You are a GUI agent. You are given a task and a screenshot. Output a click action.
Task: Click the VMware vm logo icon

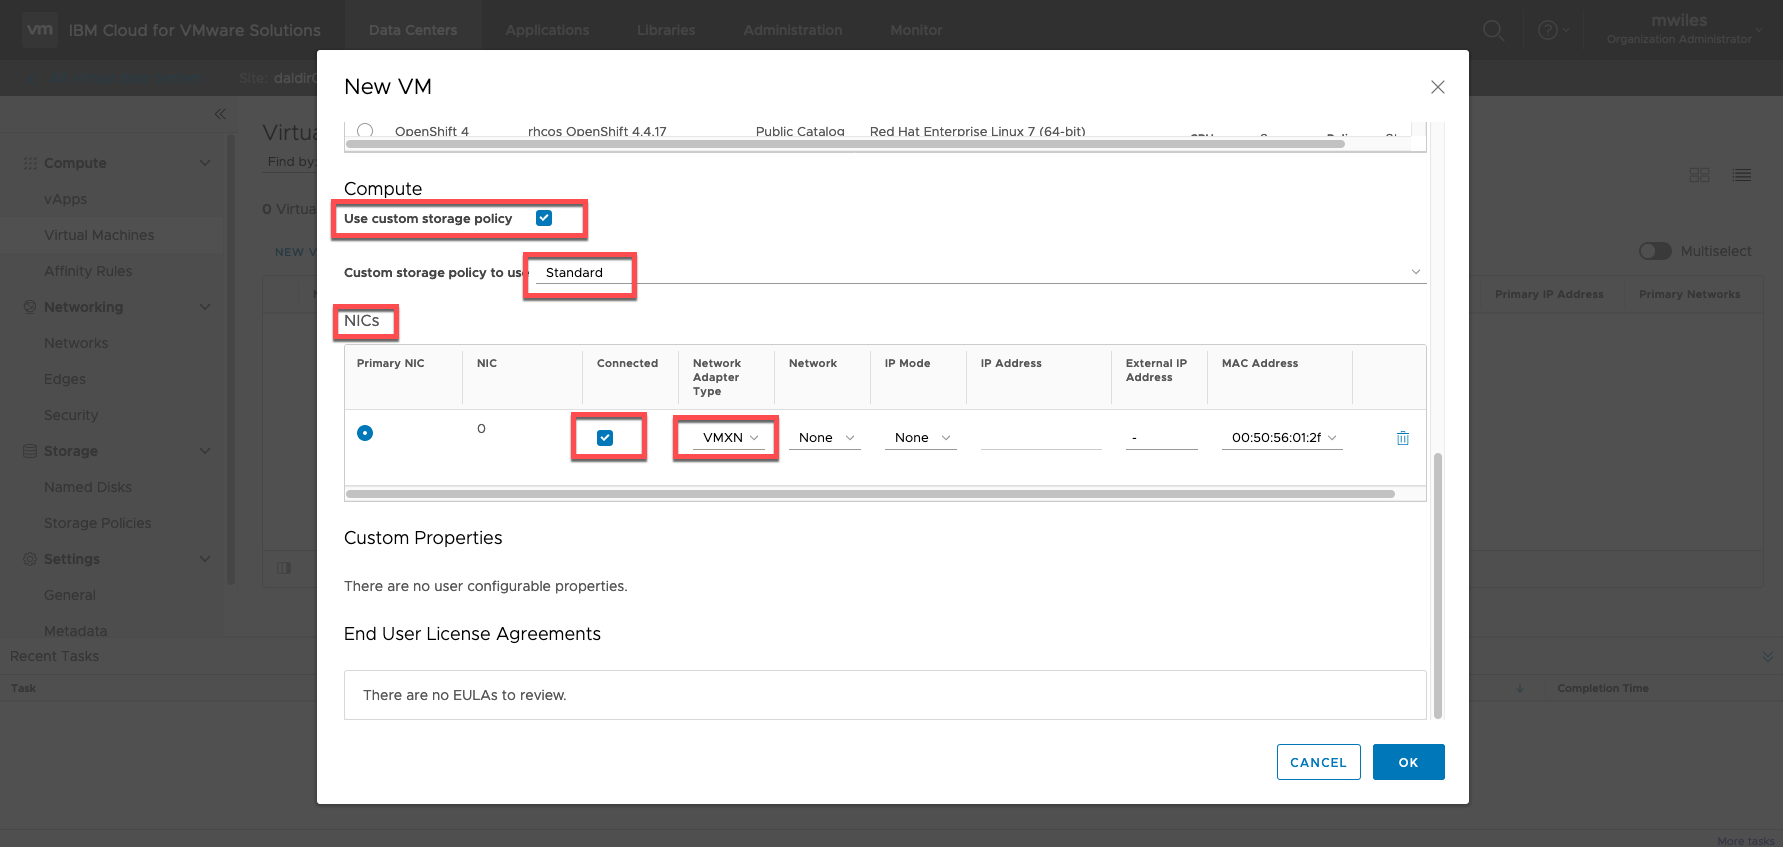pos(40,30)
